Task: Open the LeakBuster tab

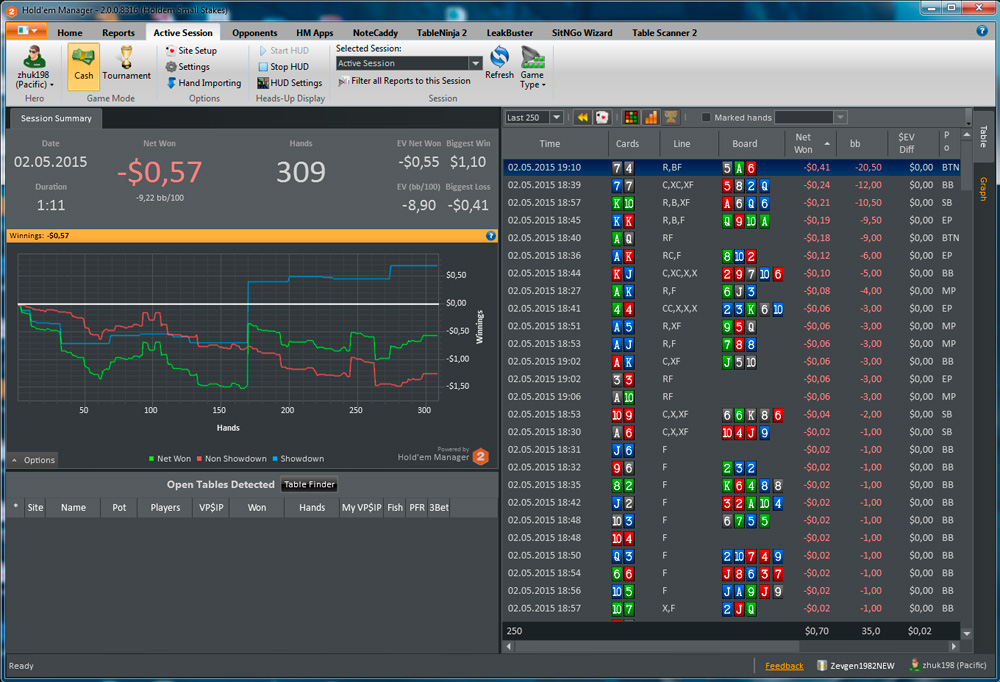Action: tap(510, 33)
